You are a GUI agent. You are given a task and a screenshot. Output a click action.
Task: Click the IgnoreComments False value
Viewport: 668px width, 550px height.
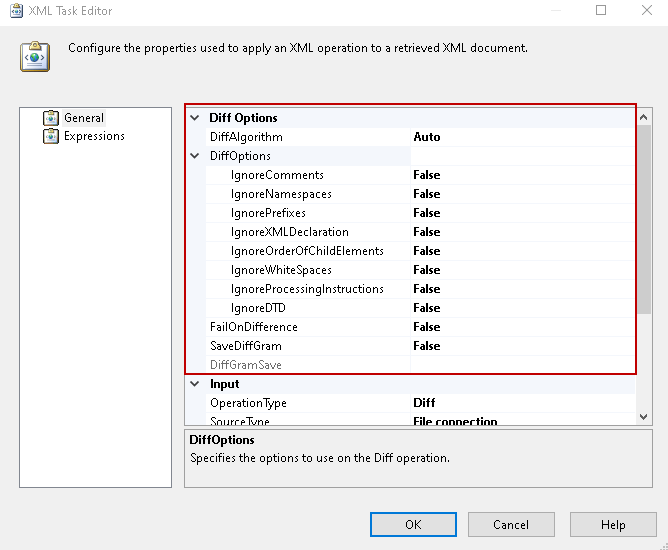click(427, 175)
